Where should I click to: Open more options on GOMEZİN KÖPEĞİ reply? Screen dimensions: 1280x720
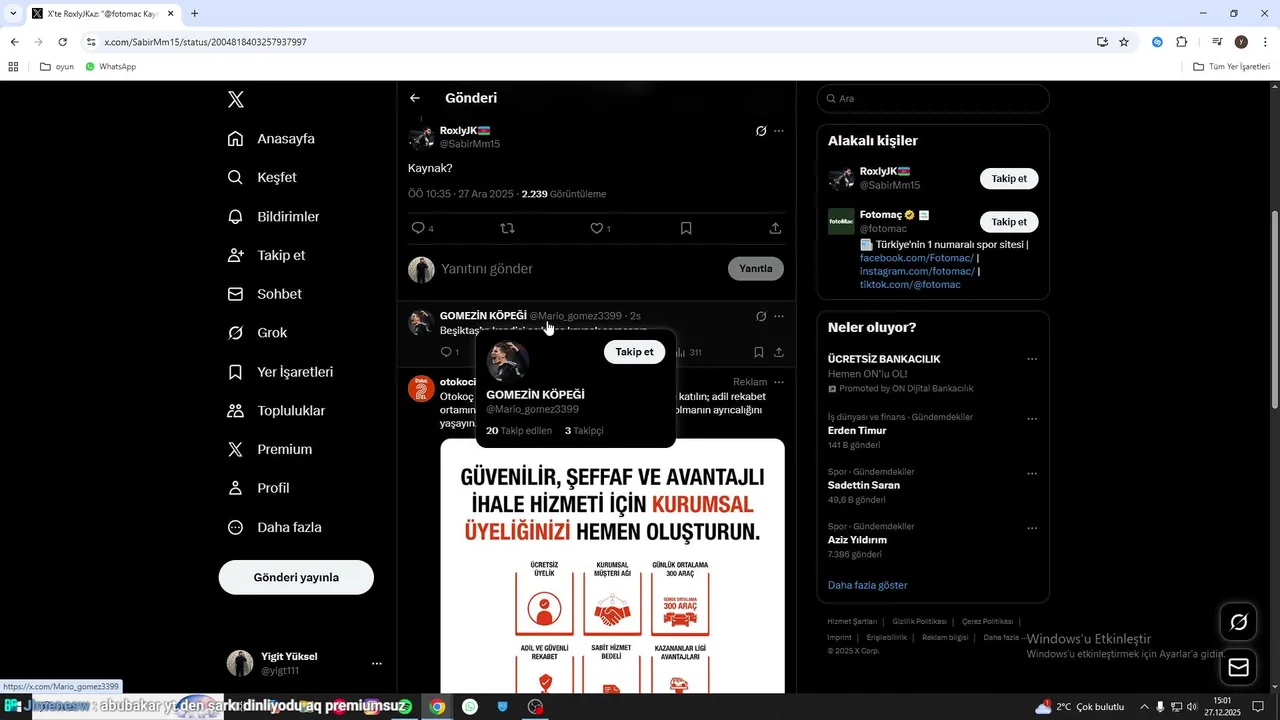coord(779,316)
